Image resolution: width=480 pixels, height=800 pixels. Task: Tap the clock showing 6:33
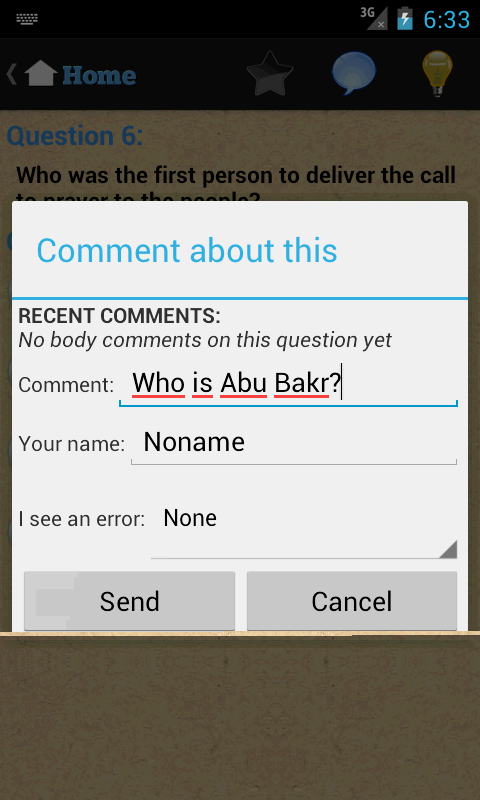coord(446,19)
